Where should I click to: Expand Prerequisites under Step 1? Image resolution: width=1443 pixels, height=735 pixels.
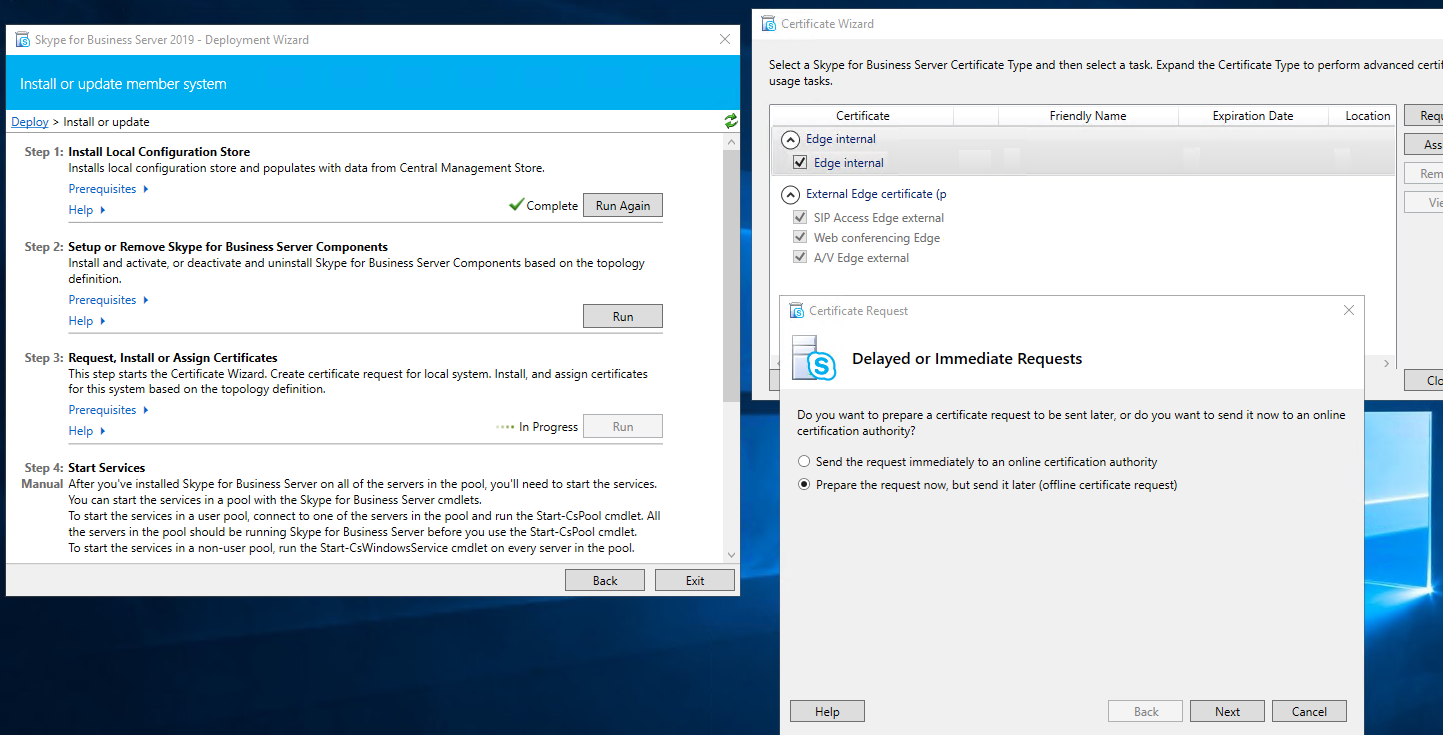(x=108, y=189)
